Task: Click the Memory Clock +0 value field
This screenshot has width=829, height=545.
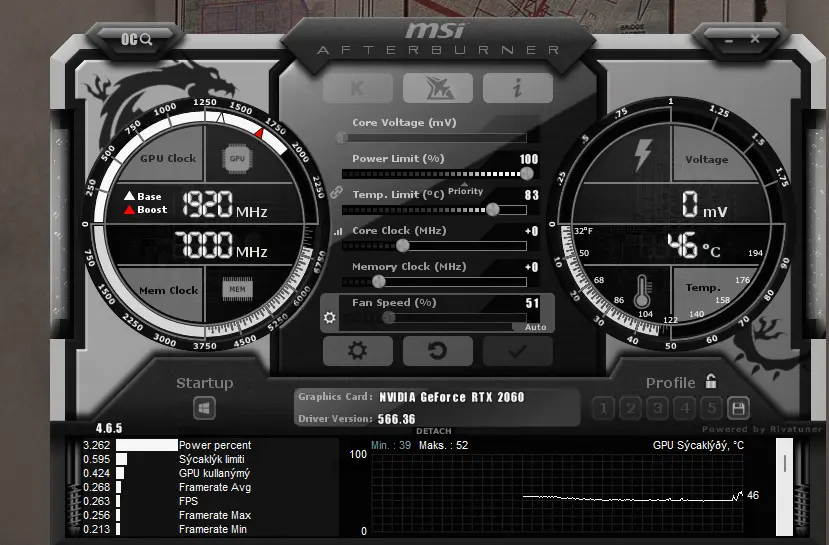Action: tap(531, 267)
